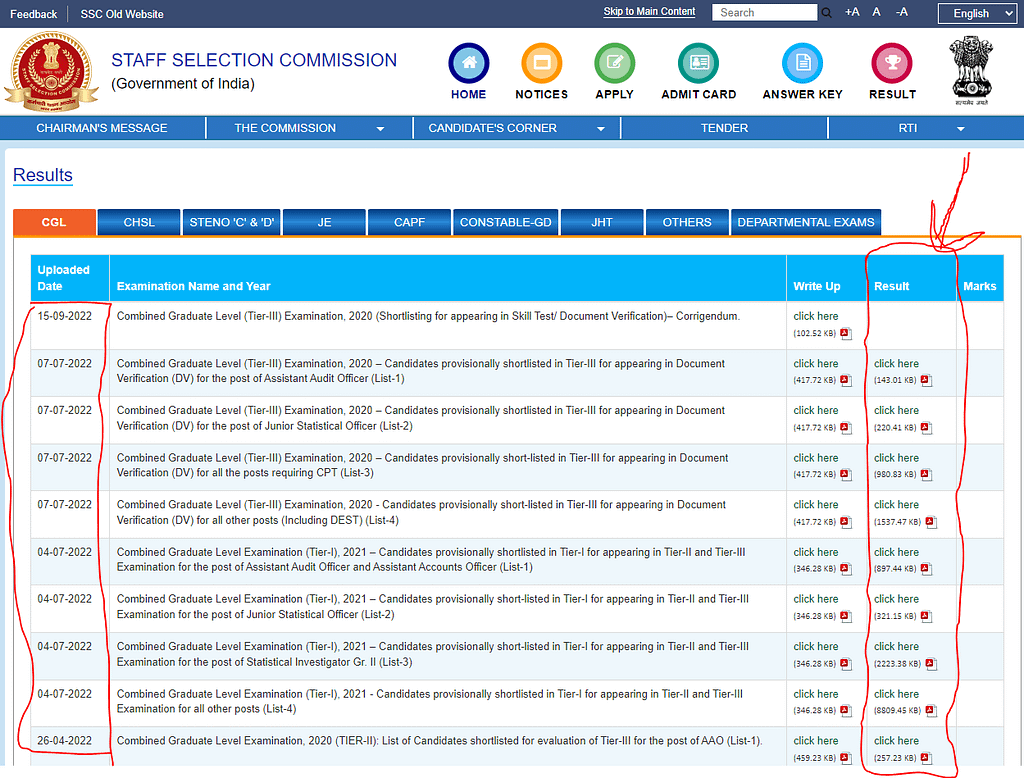
Task: Select the CGL tab
Action: click(x=54, y=222)
